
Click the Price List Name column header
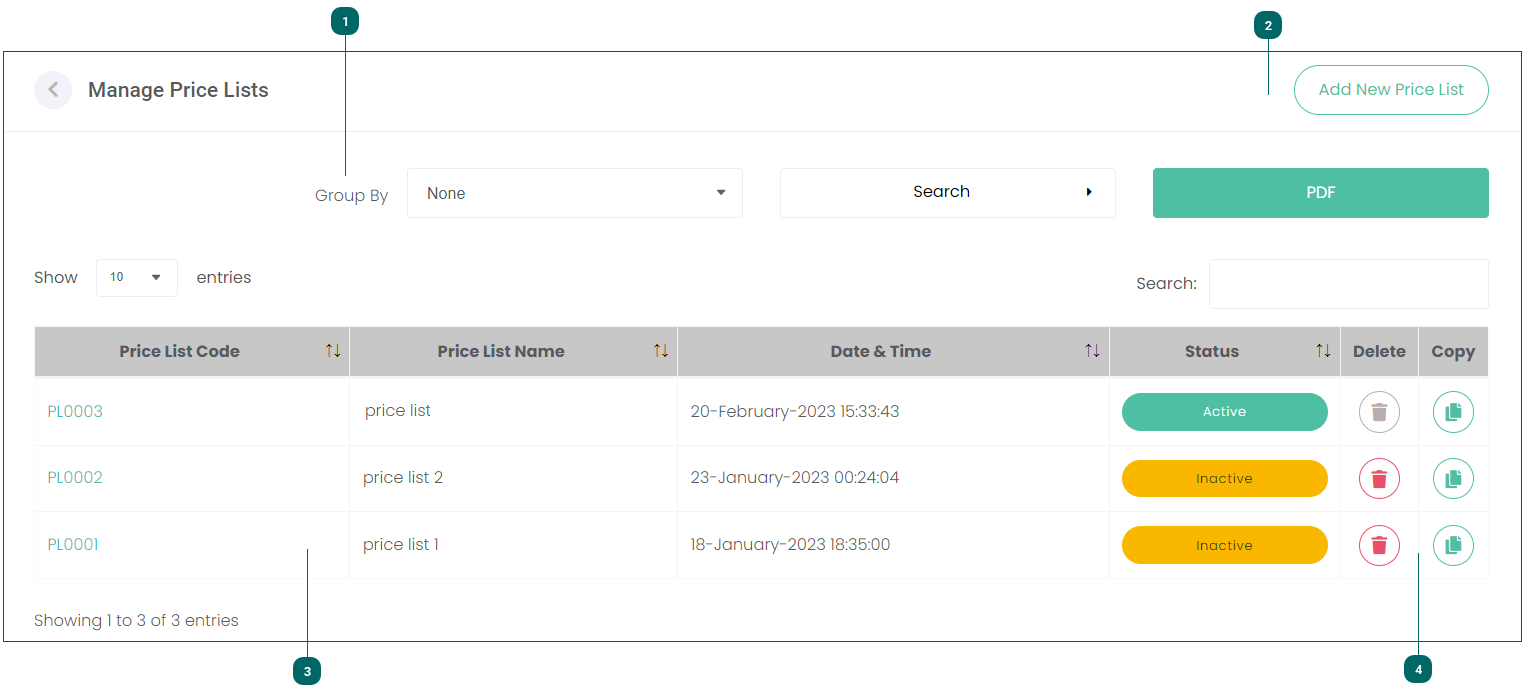coord(514,351)
